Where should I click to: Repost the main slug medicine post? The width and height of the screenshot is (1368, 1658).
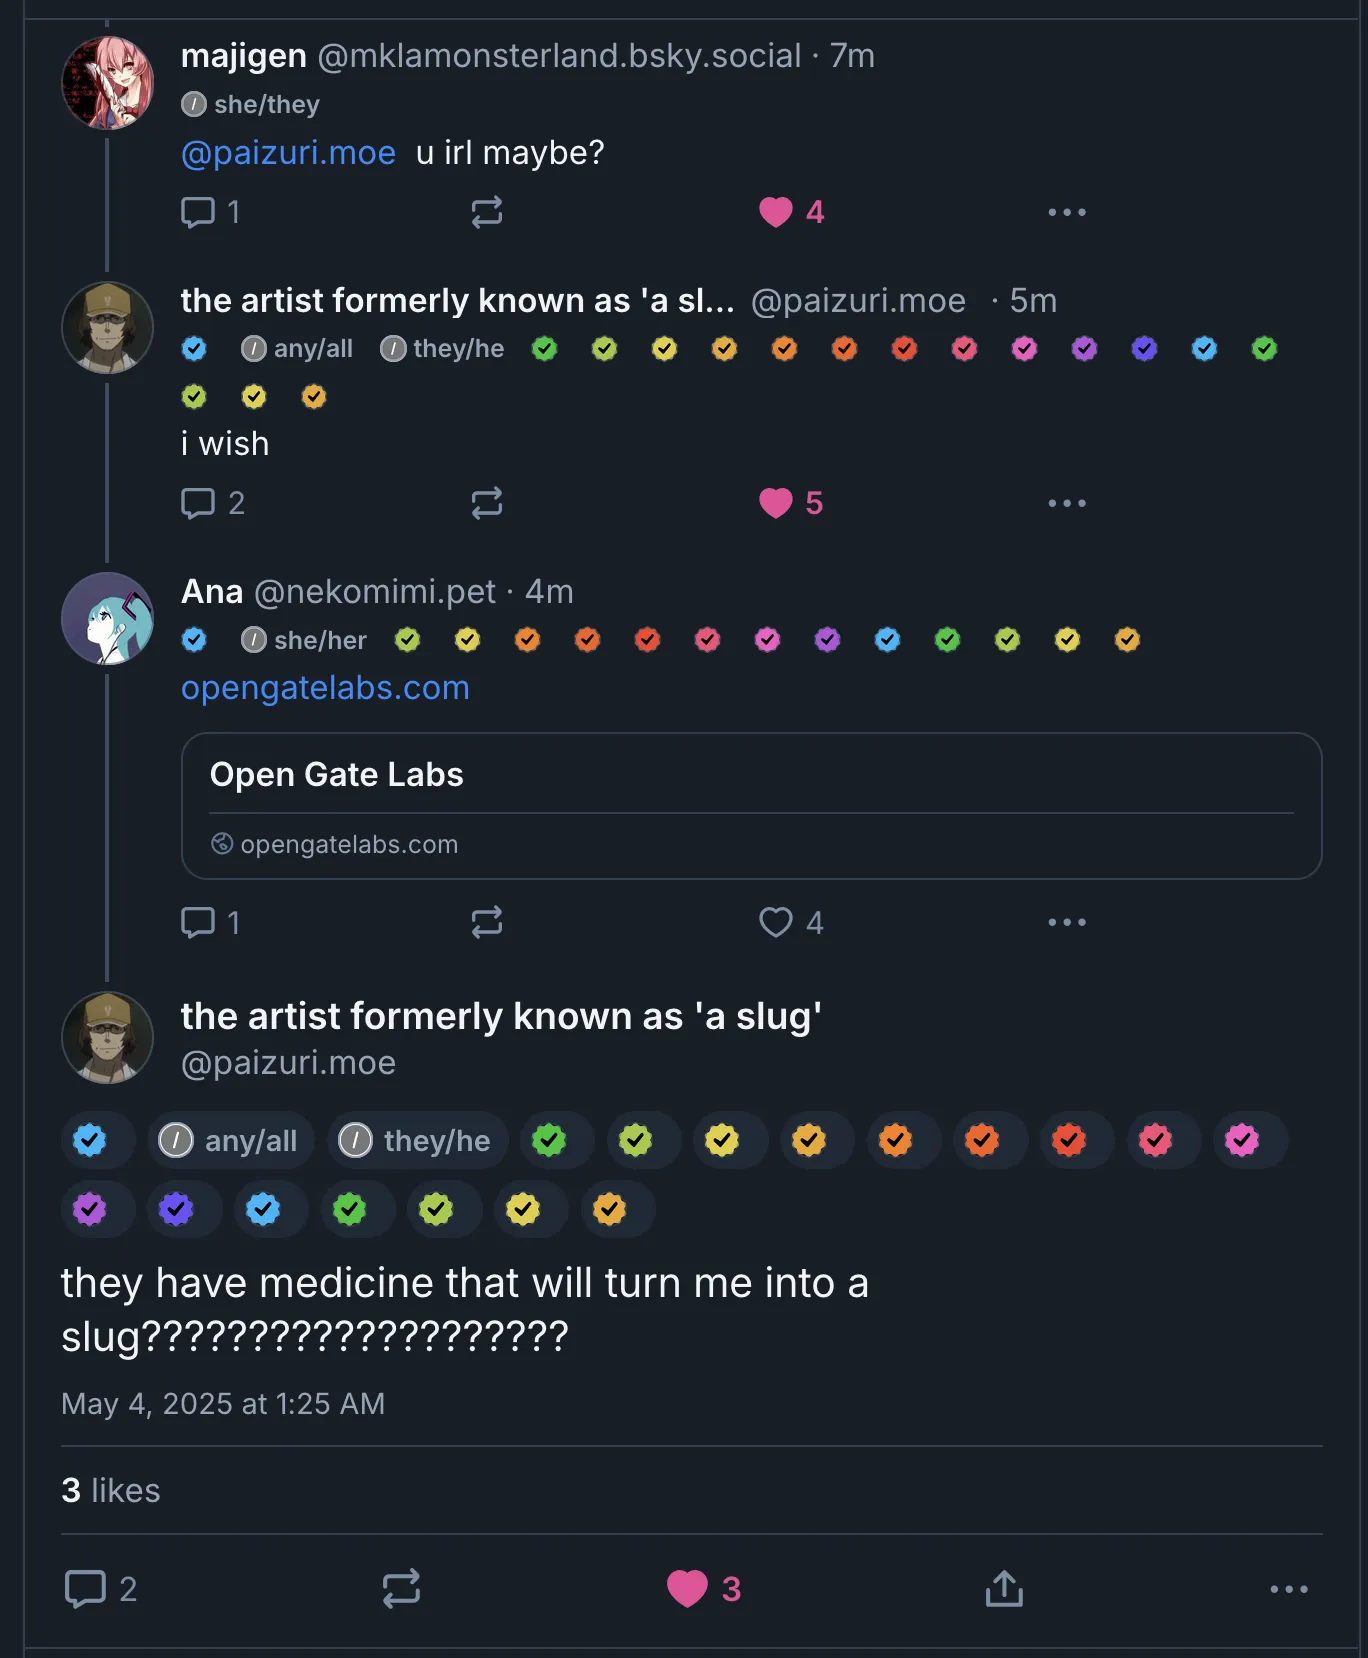pyautogui.click(x=401, y=1588)
